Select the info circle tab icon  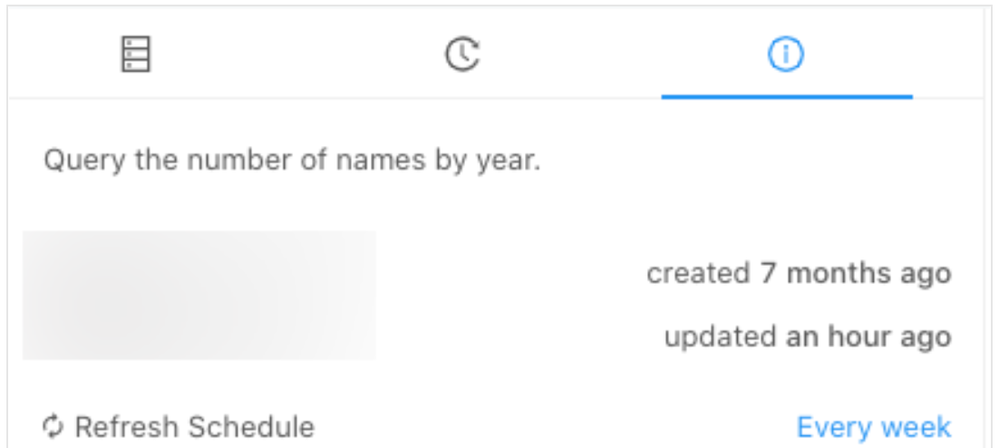tap(786, 54)
